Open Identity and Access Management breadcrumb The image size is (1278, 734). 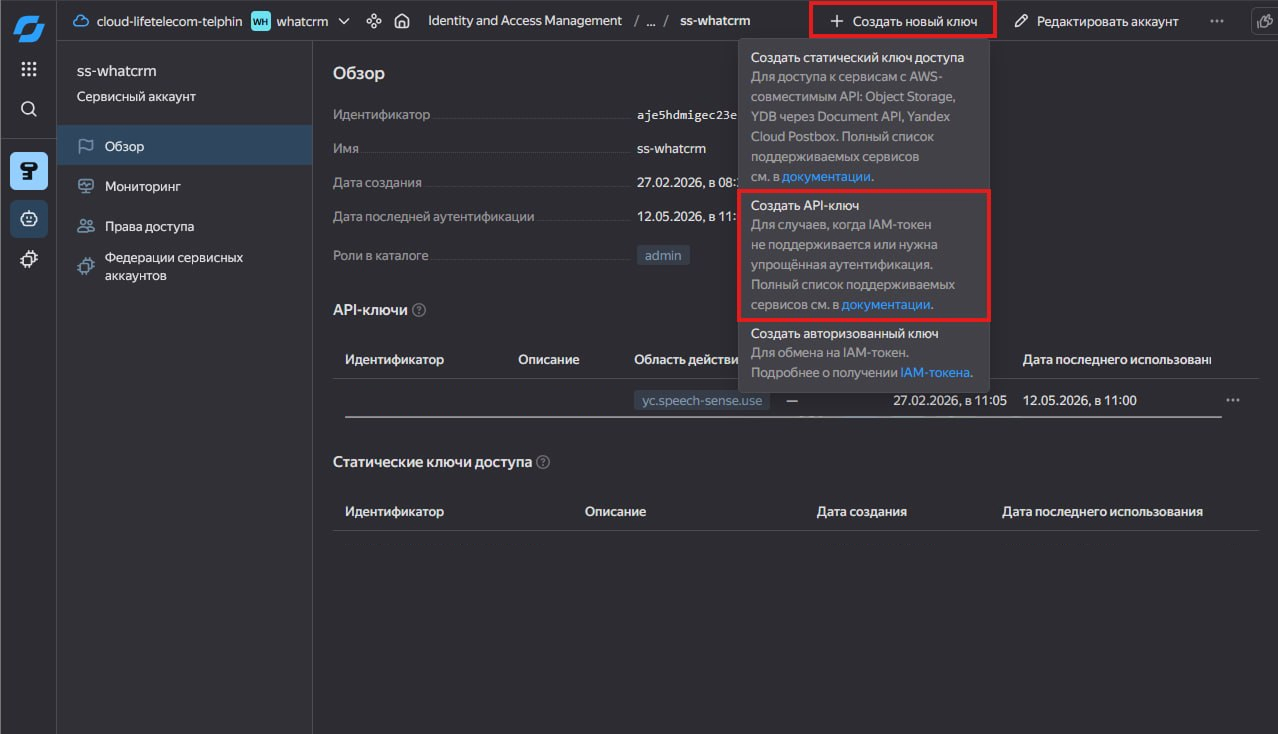(524, 21)
